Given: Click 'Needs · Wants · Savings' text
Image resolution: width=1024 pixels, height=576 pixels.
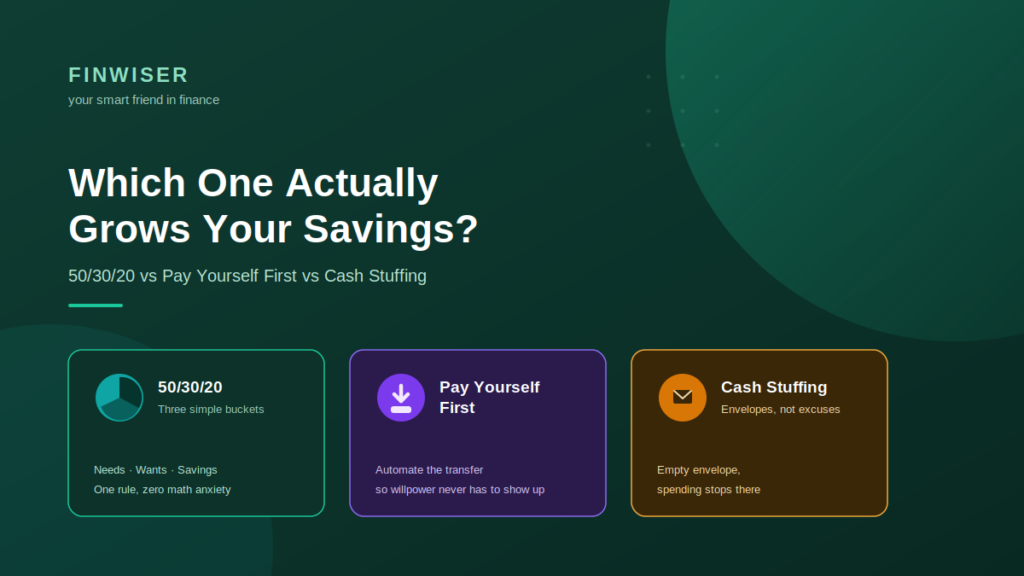Looking at the screenshot, I should tap(155, 470).
